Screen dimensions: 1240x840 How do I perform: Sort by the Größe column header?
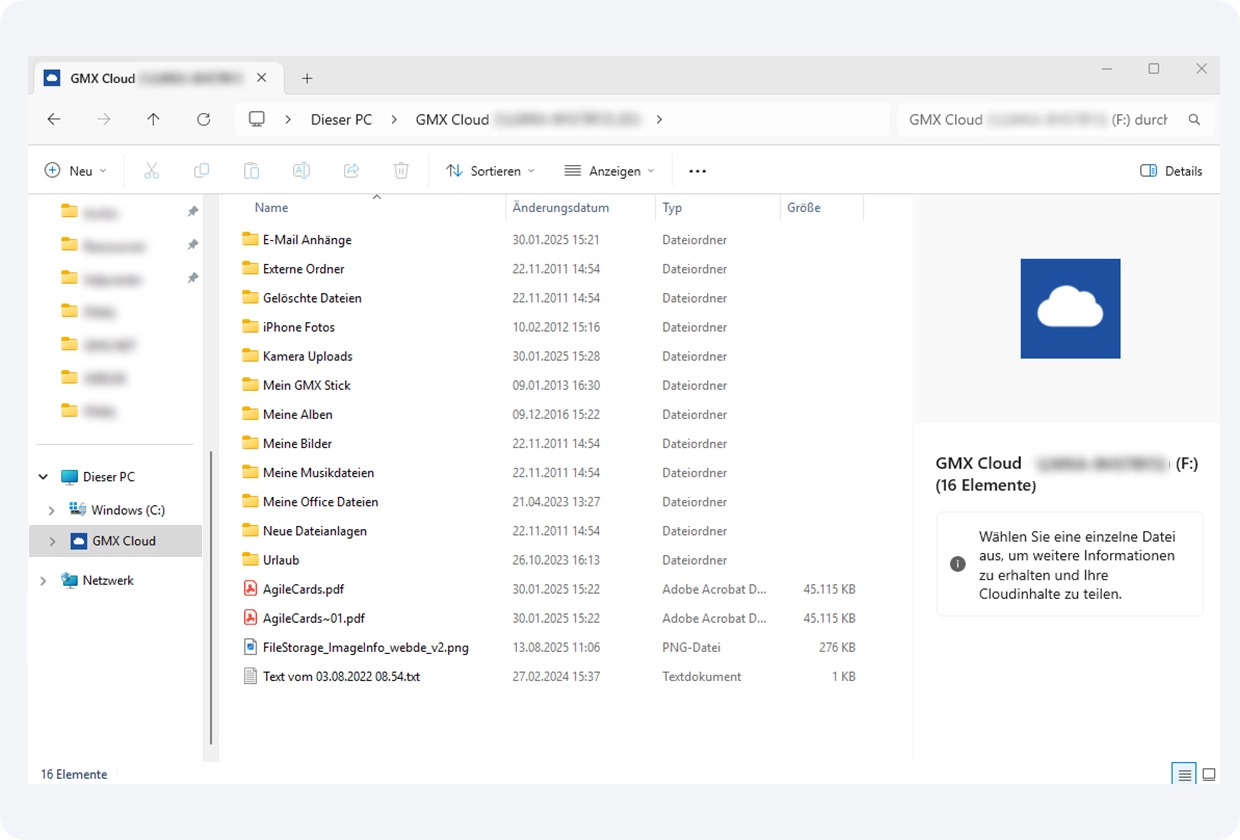tap(803, 208)
